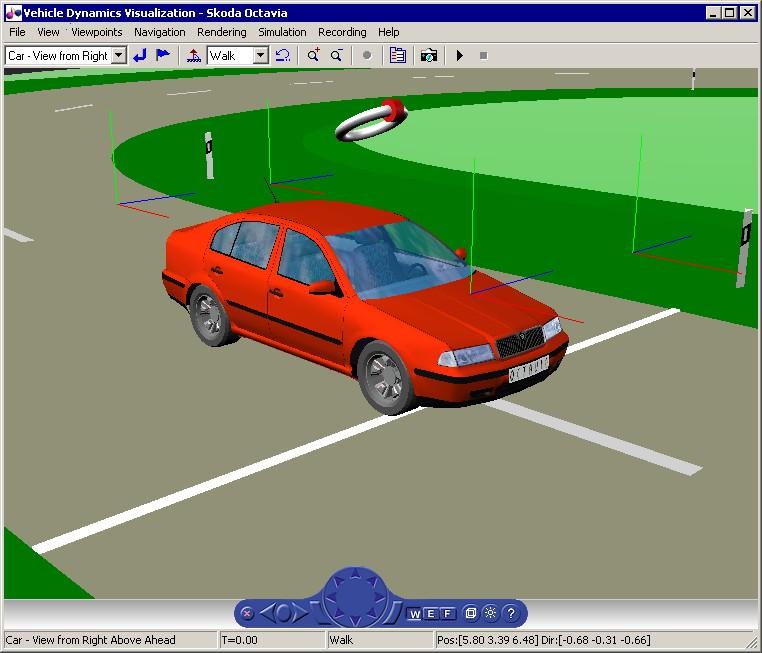Stop simulation with the square stop button
The width and height of the screenshot is (762, 653).
tap(483, 55)
